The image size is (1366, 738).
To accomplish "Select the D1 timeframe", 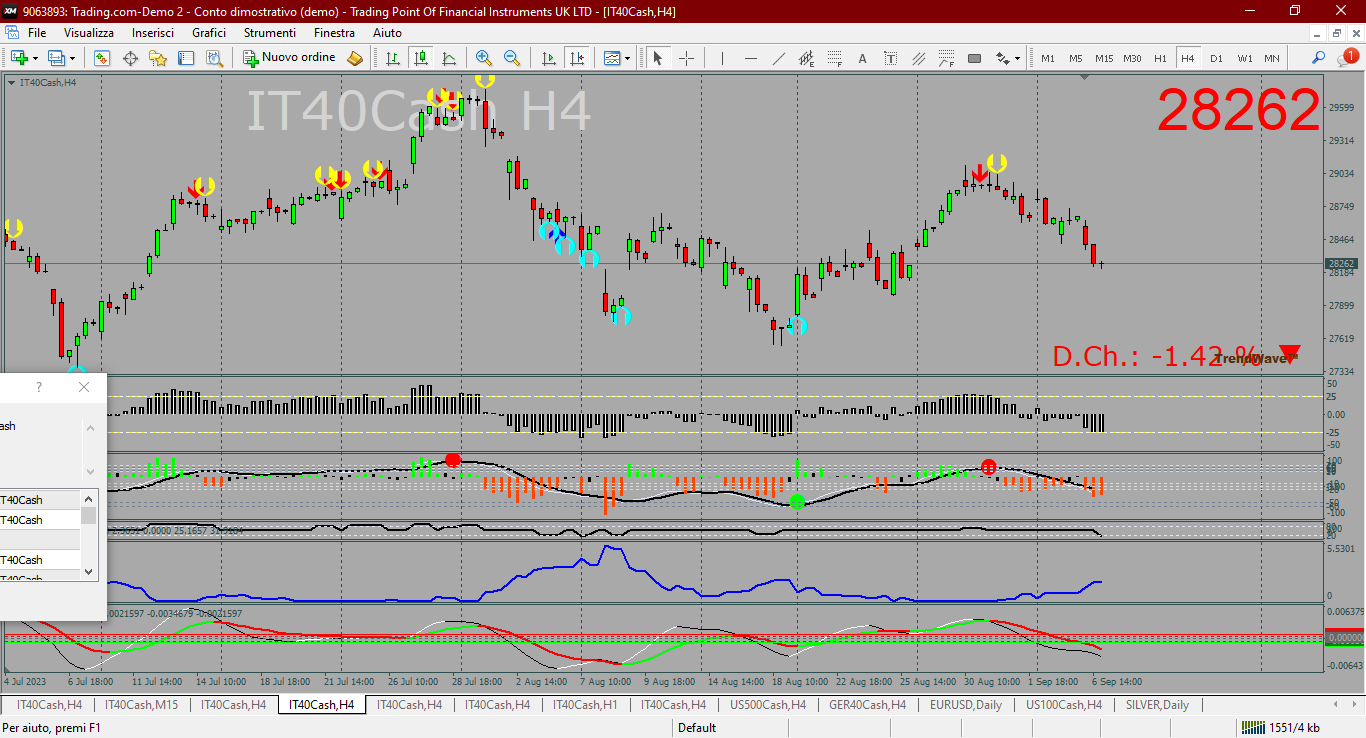I will pyautogui.click(x=1216, y=58).
